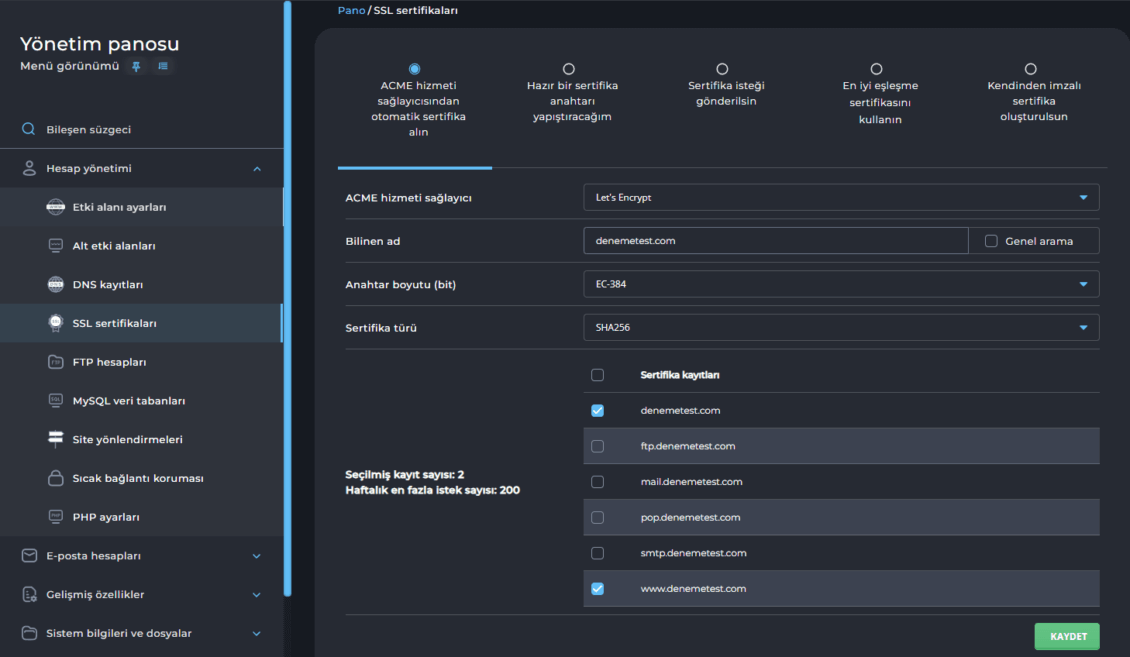Uncheck the www.denemetest.com record
1130x657 pixels.
[598, 589]
